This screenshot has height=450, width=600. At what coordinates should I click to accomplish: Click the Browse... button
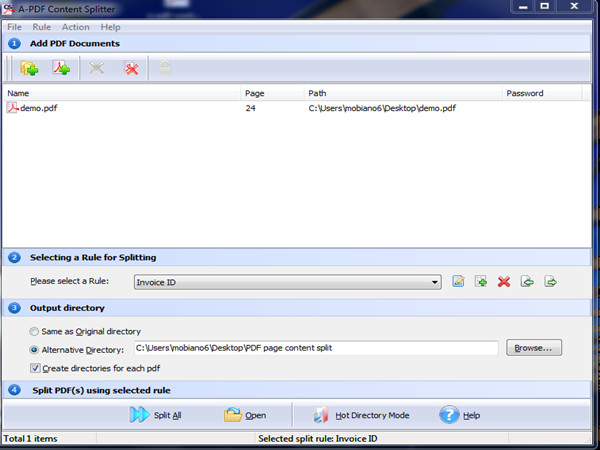pos(534,348)
